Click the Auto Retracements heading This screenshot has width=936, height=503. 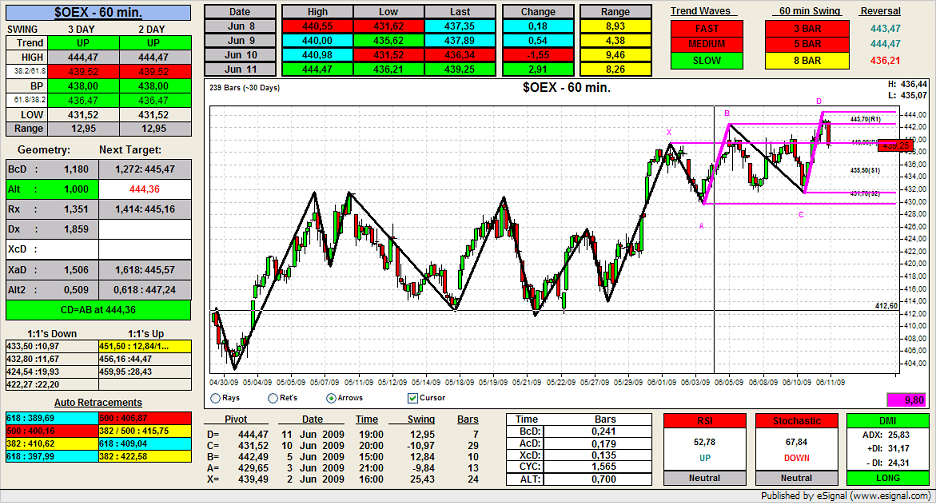pos(98,373)
